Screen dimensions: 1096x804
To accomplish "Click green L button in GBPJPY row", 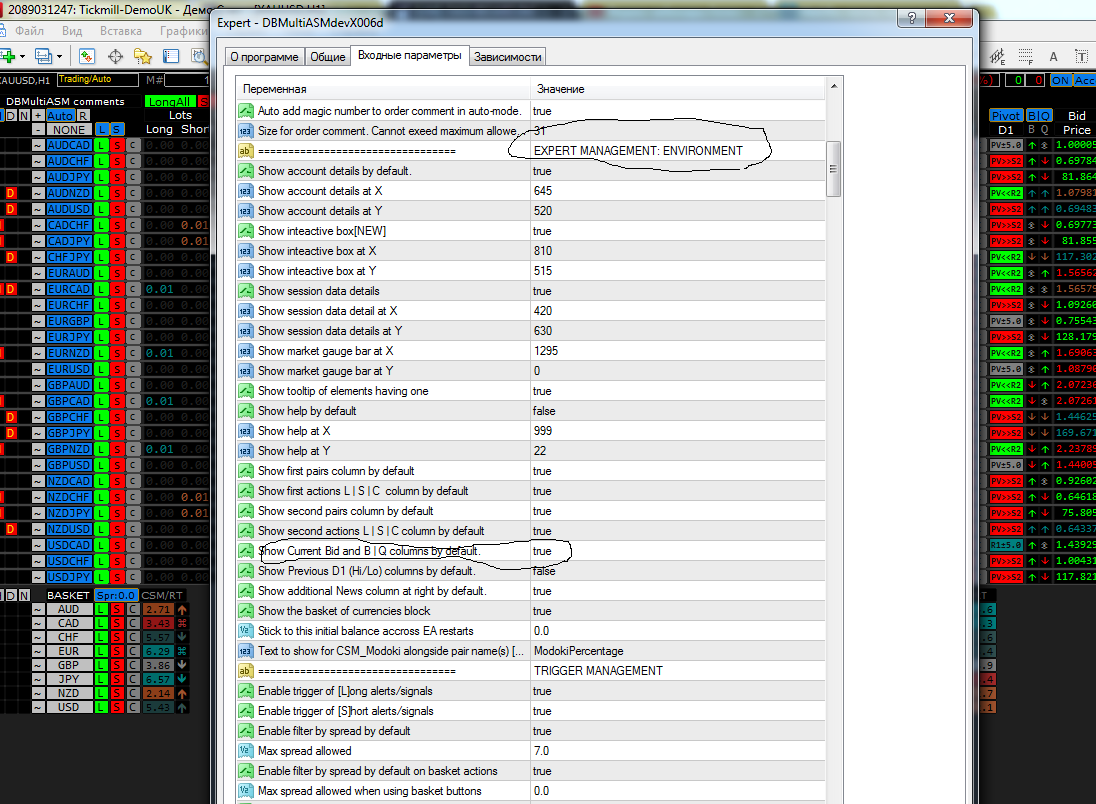I will point(102,433).
